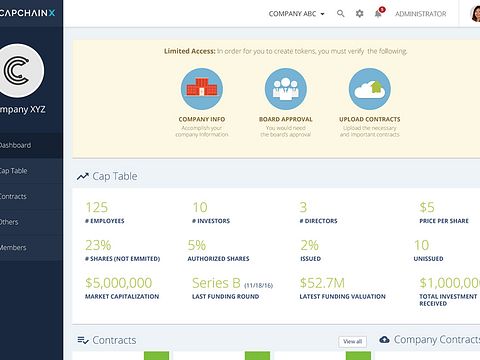
Task: Select the Upload Contracts cloud icon
Action: tap(370, 89)
